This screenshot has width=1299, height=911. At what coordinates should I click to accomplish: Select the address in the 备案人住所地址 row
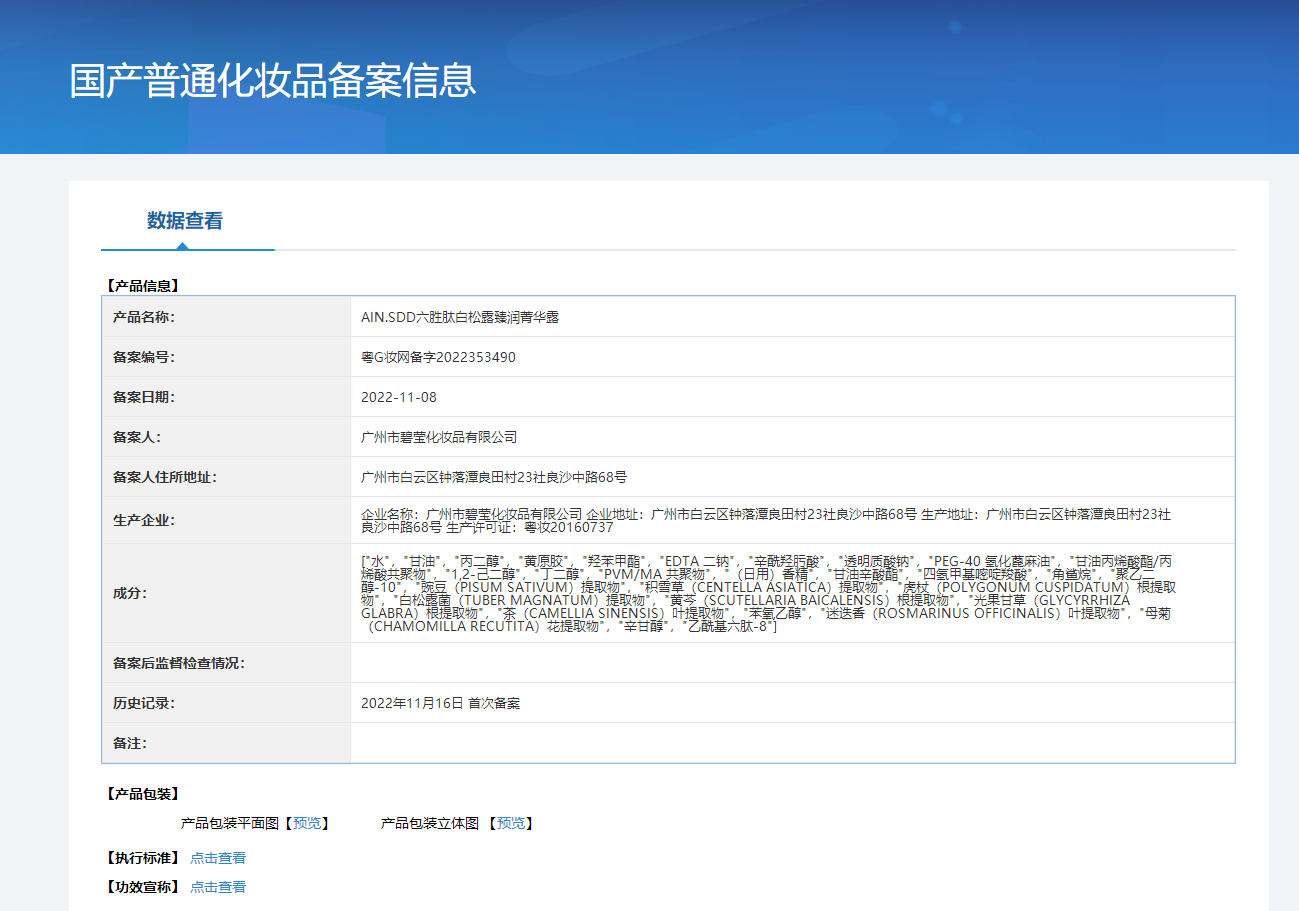tap(494, 477)
